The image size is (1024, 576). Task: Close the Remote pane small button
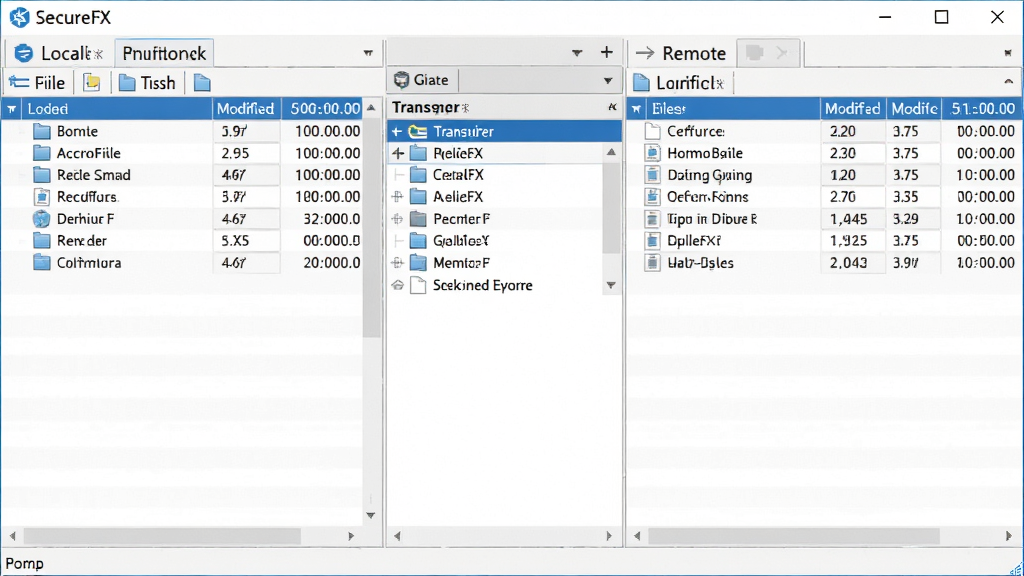point(1008,53)
